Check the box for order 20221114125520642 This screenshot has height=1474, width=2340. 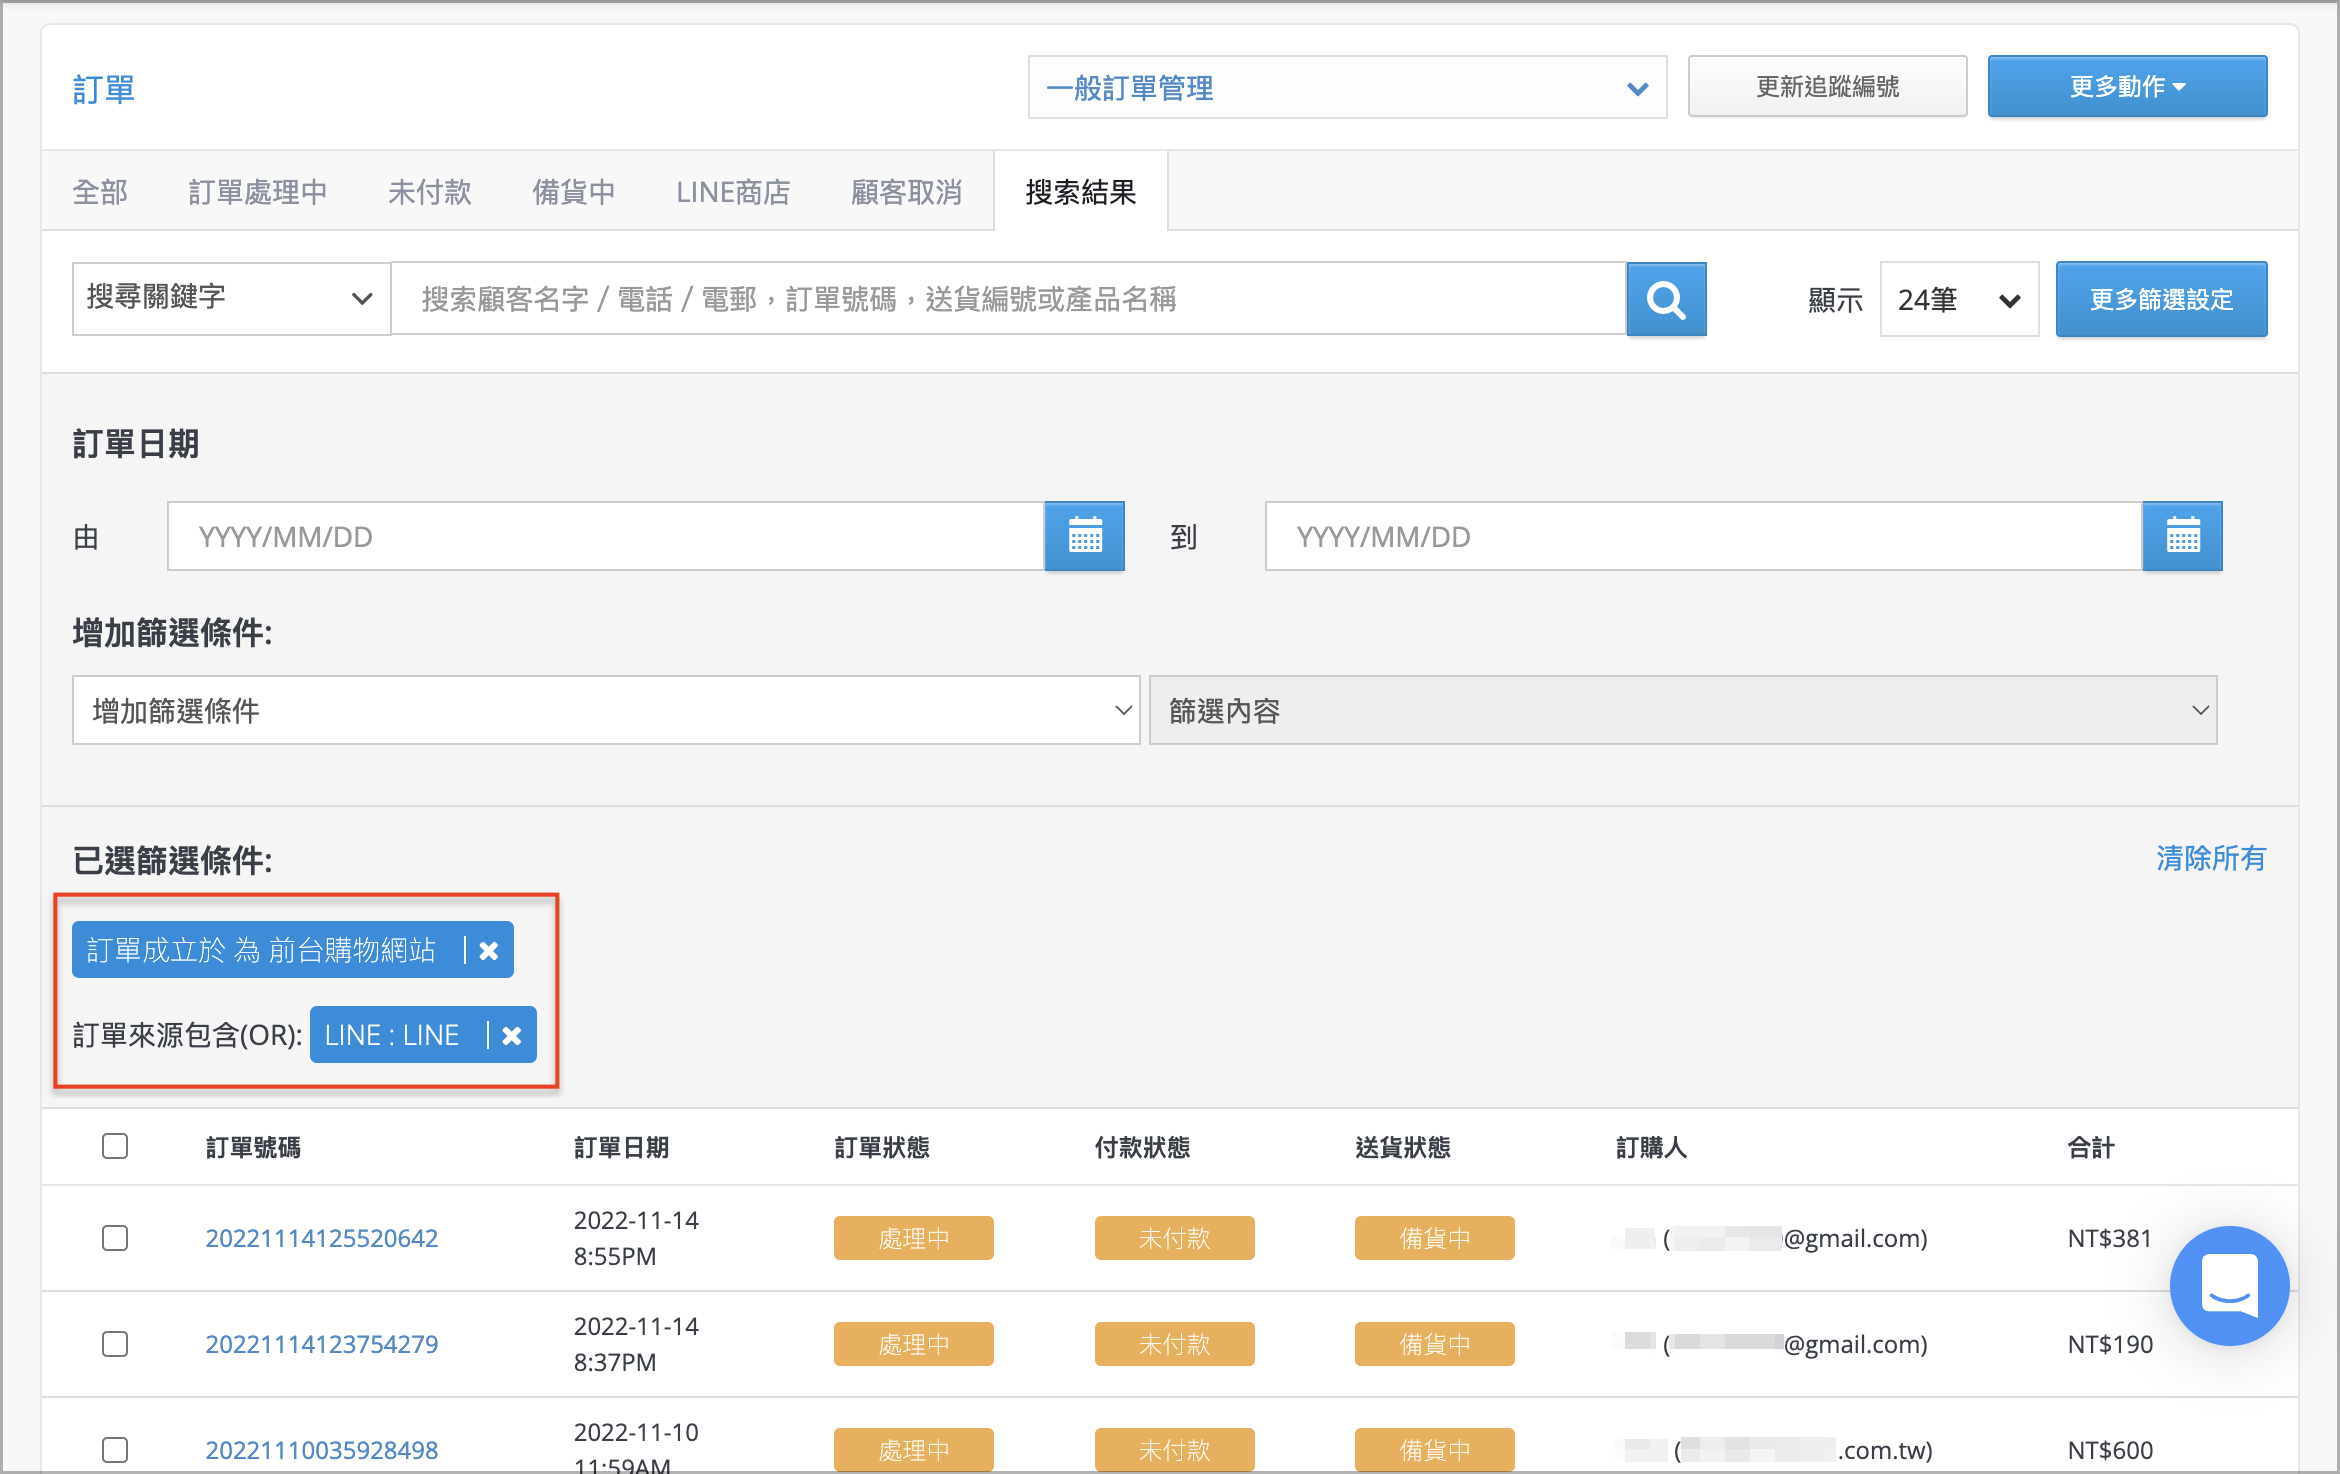(x=115, y=1238)
